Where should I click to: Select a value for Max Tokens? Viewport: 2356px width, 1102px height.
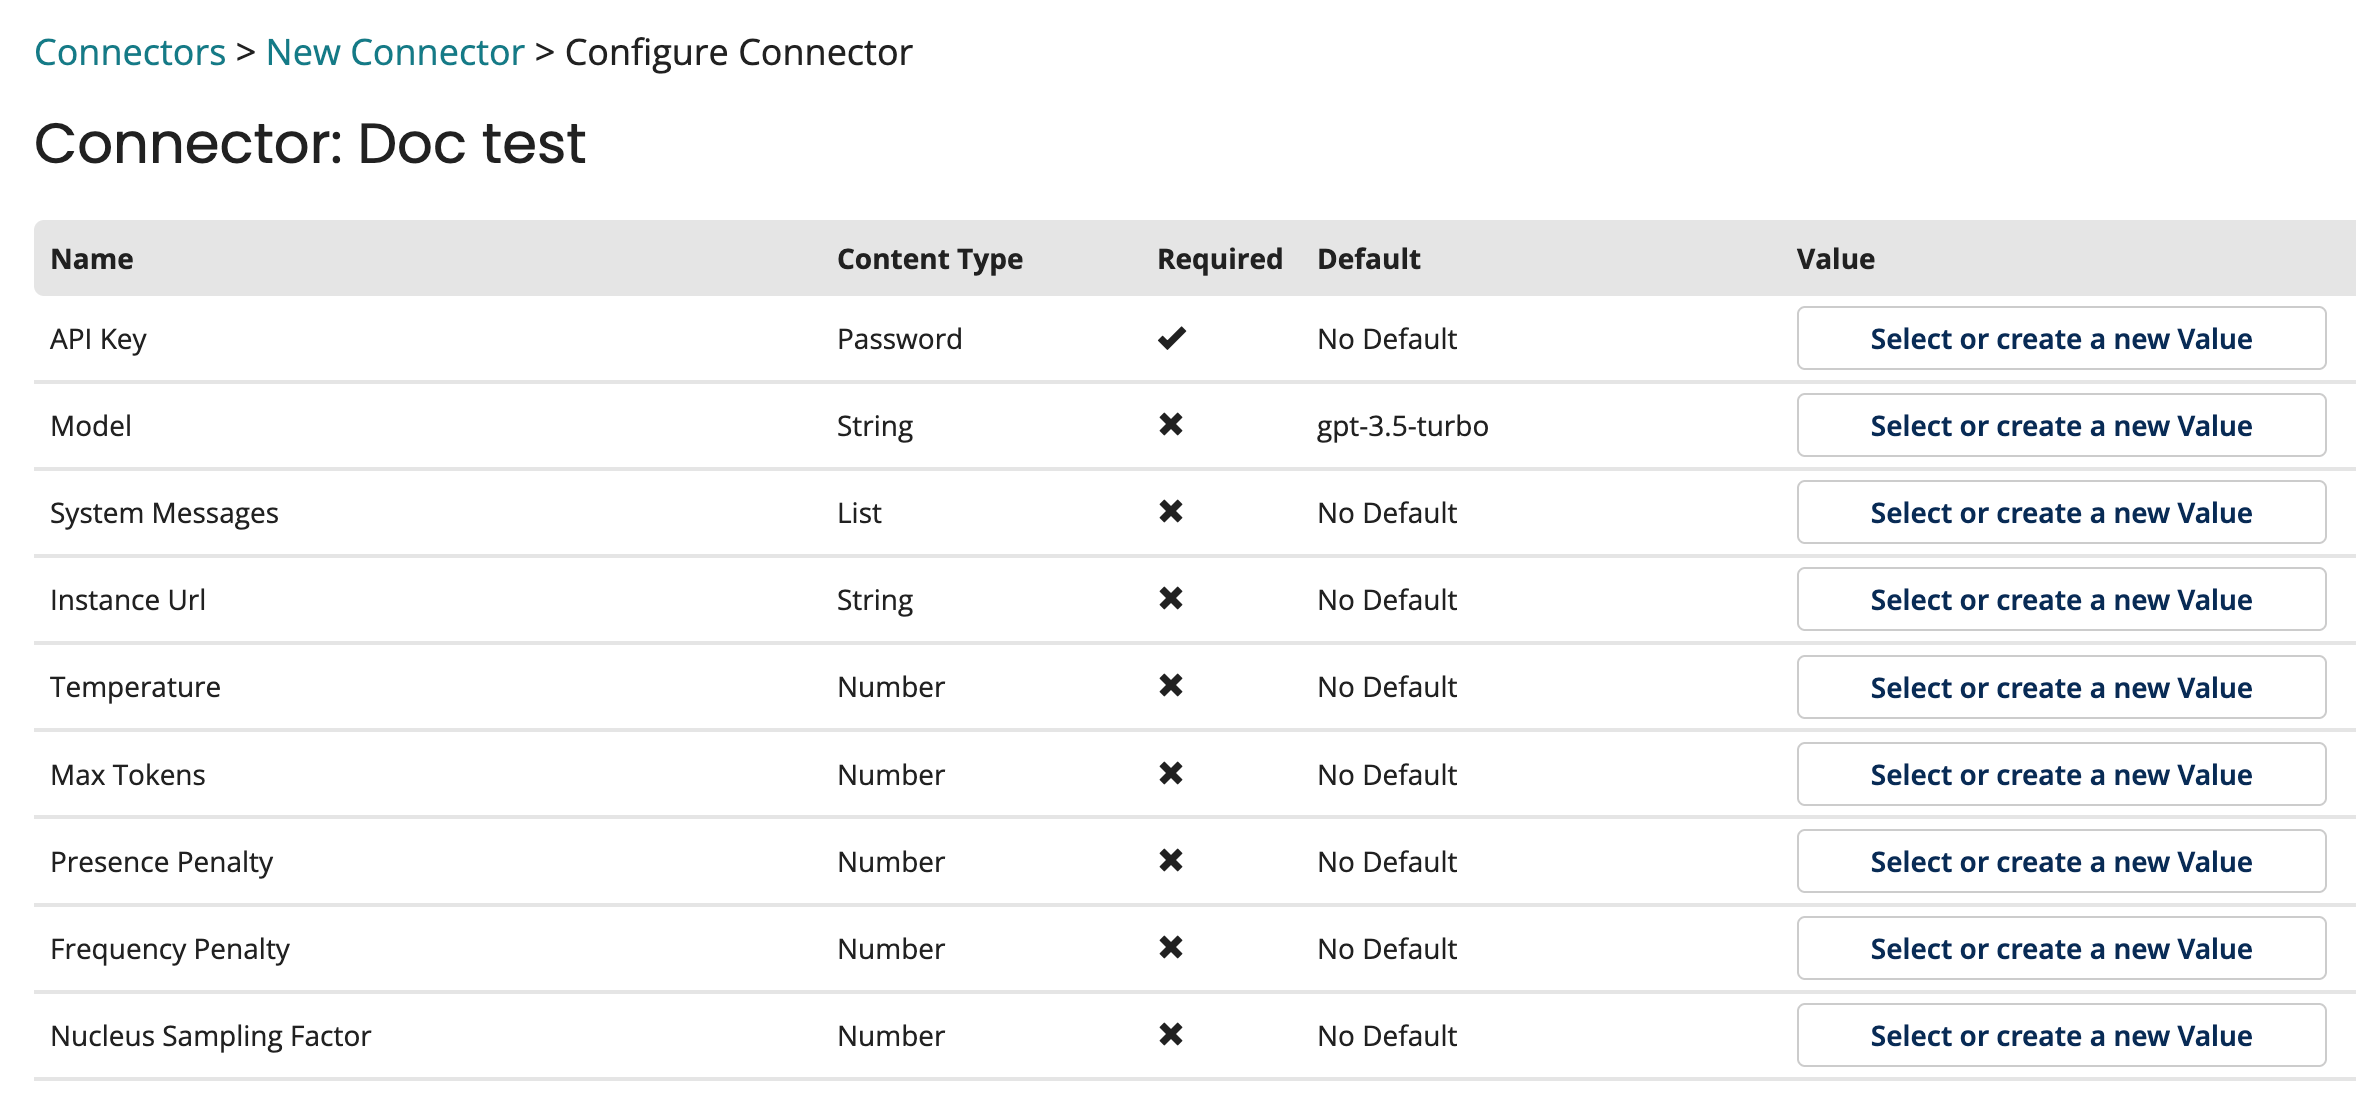point(2061,775)
